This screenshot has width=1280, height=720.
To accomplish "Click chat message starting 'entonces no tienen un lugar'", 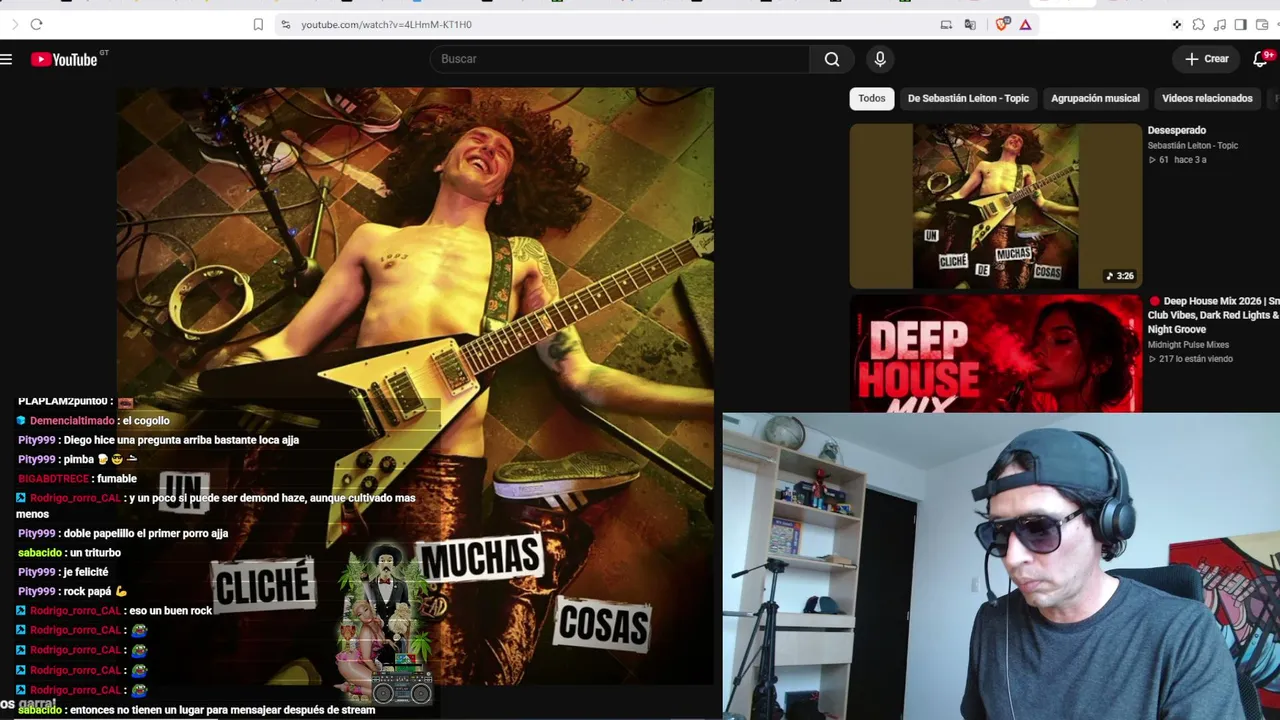I will point(223,710).
